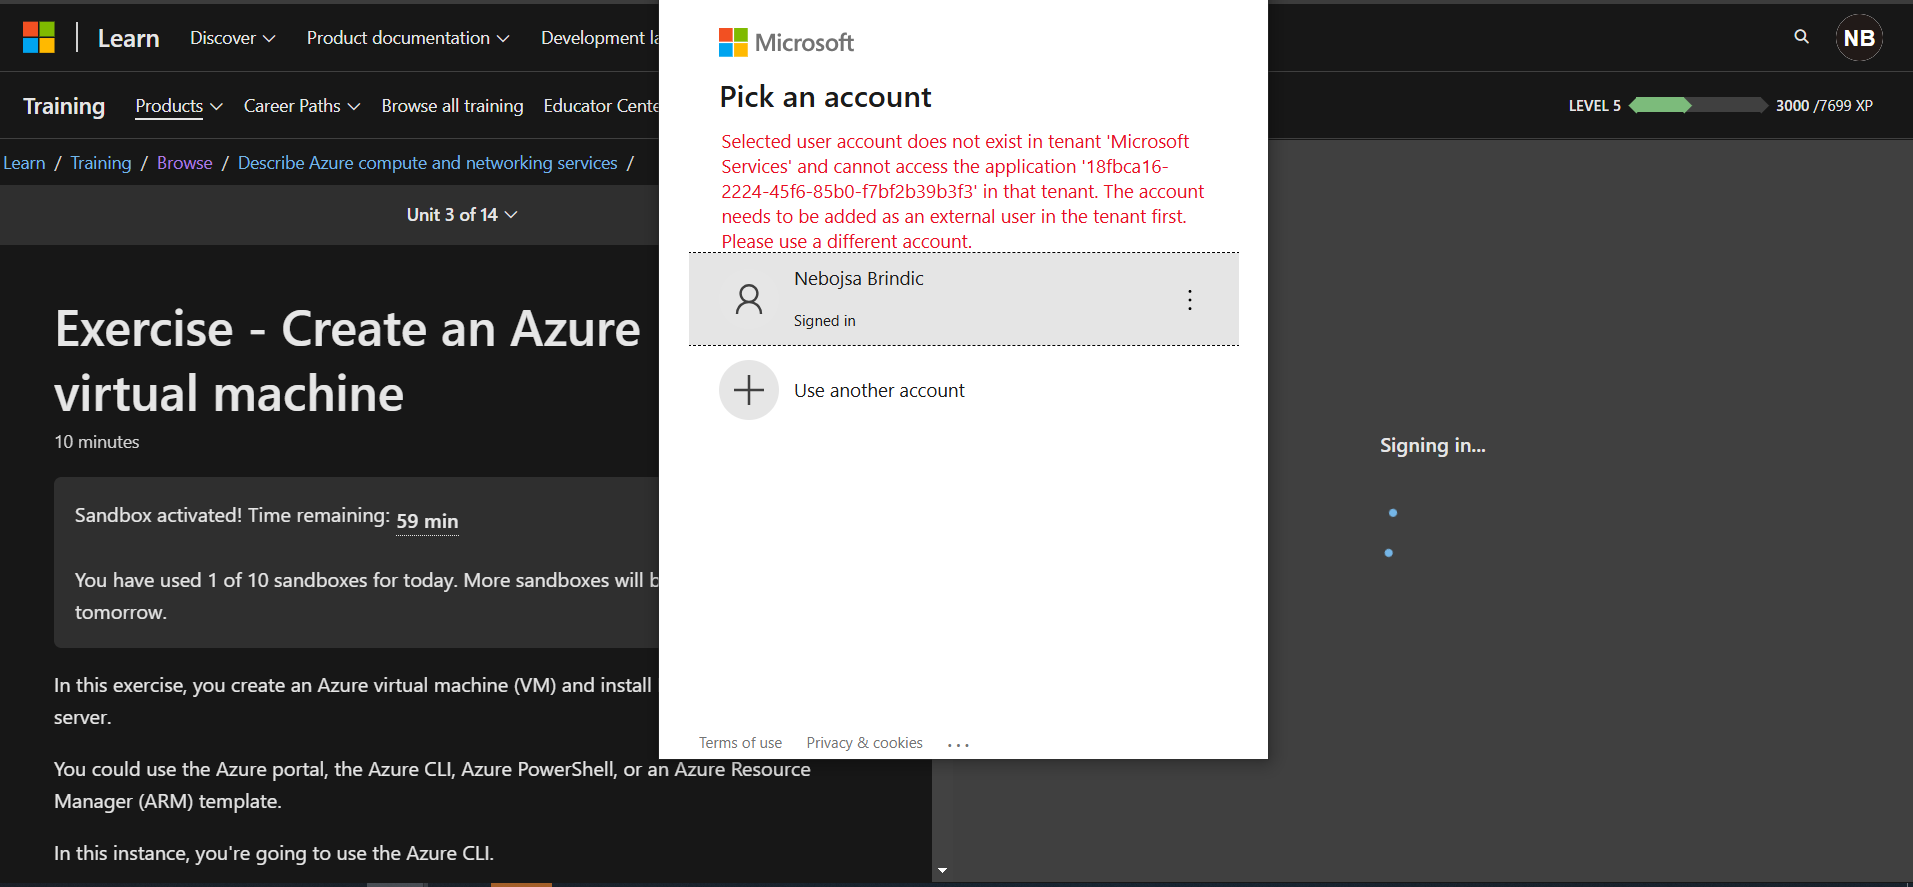This screenshot has width=1913, height=887.
Task: Click the 3000 /7699 XP text
Action: click(x=1824, y=105)
